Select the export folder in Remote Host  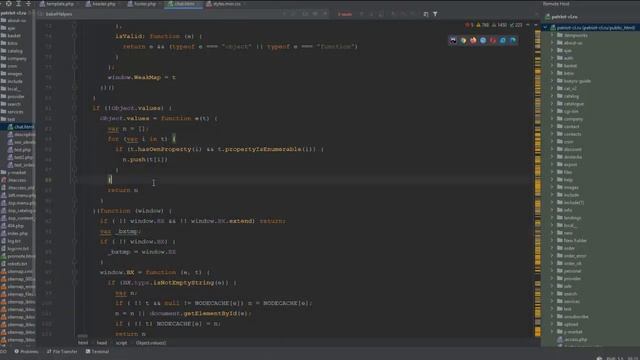(x=571, y=164)
